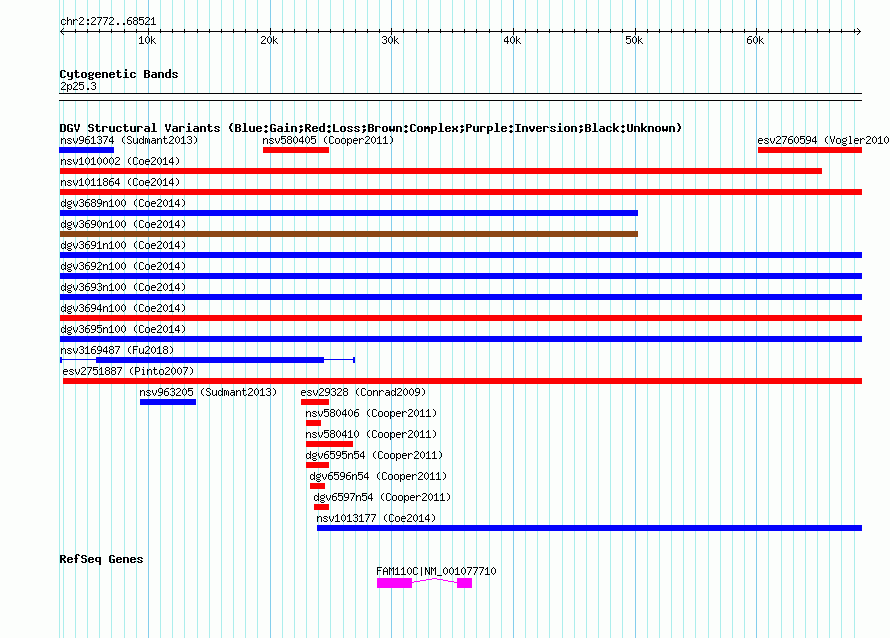
Task: Click the dgv6595n54 red loss bar
Action: pos(317,465)
